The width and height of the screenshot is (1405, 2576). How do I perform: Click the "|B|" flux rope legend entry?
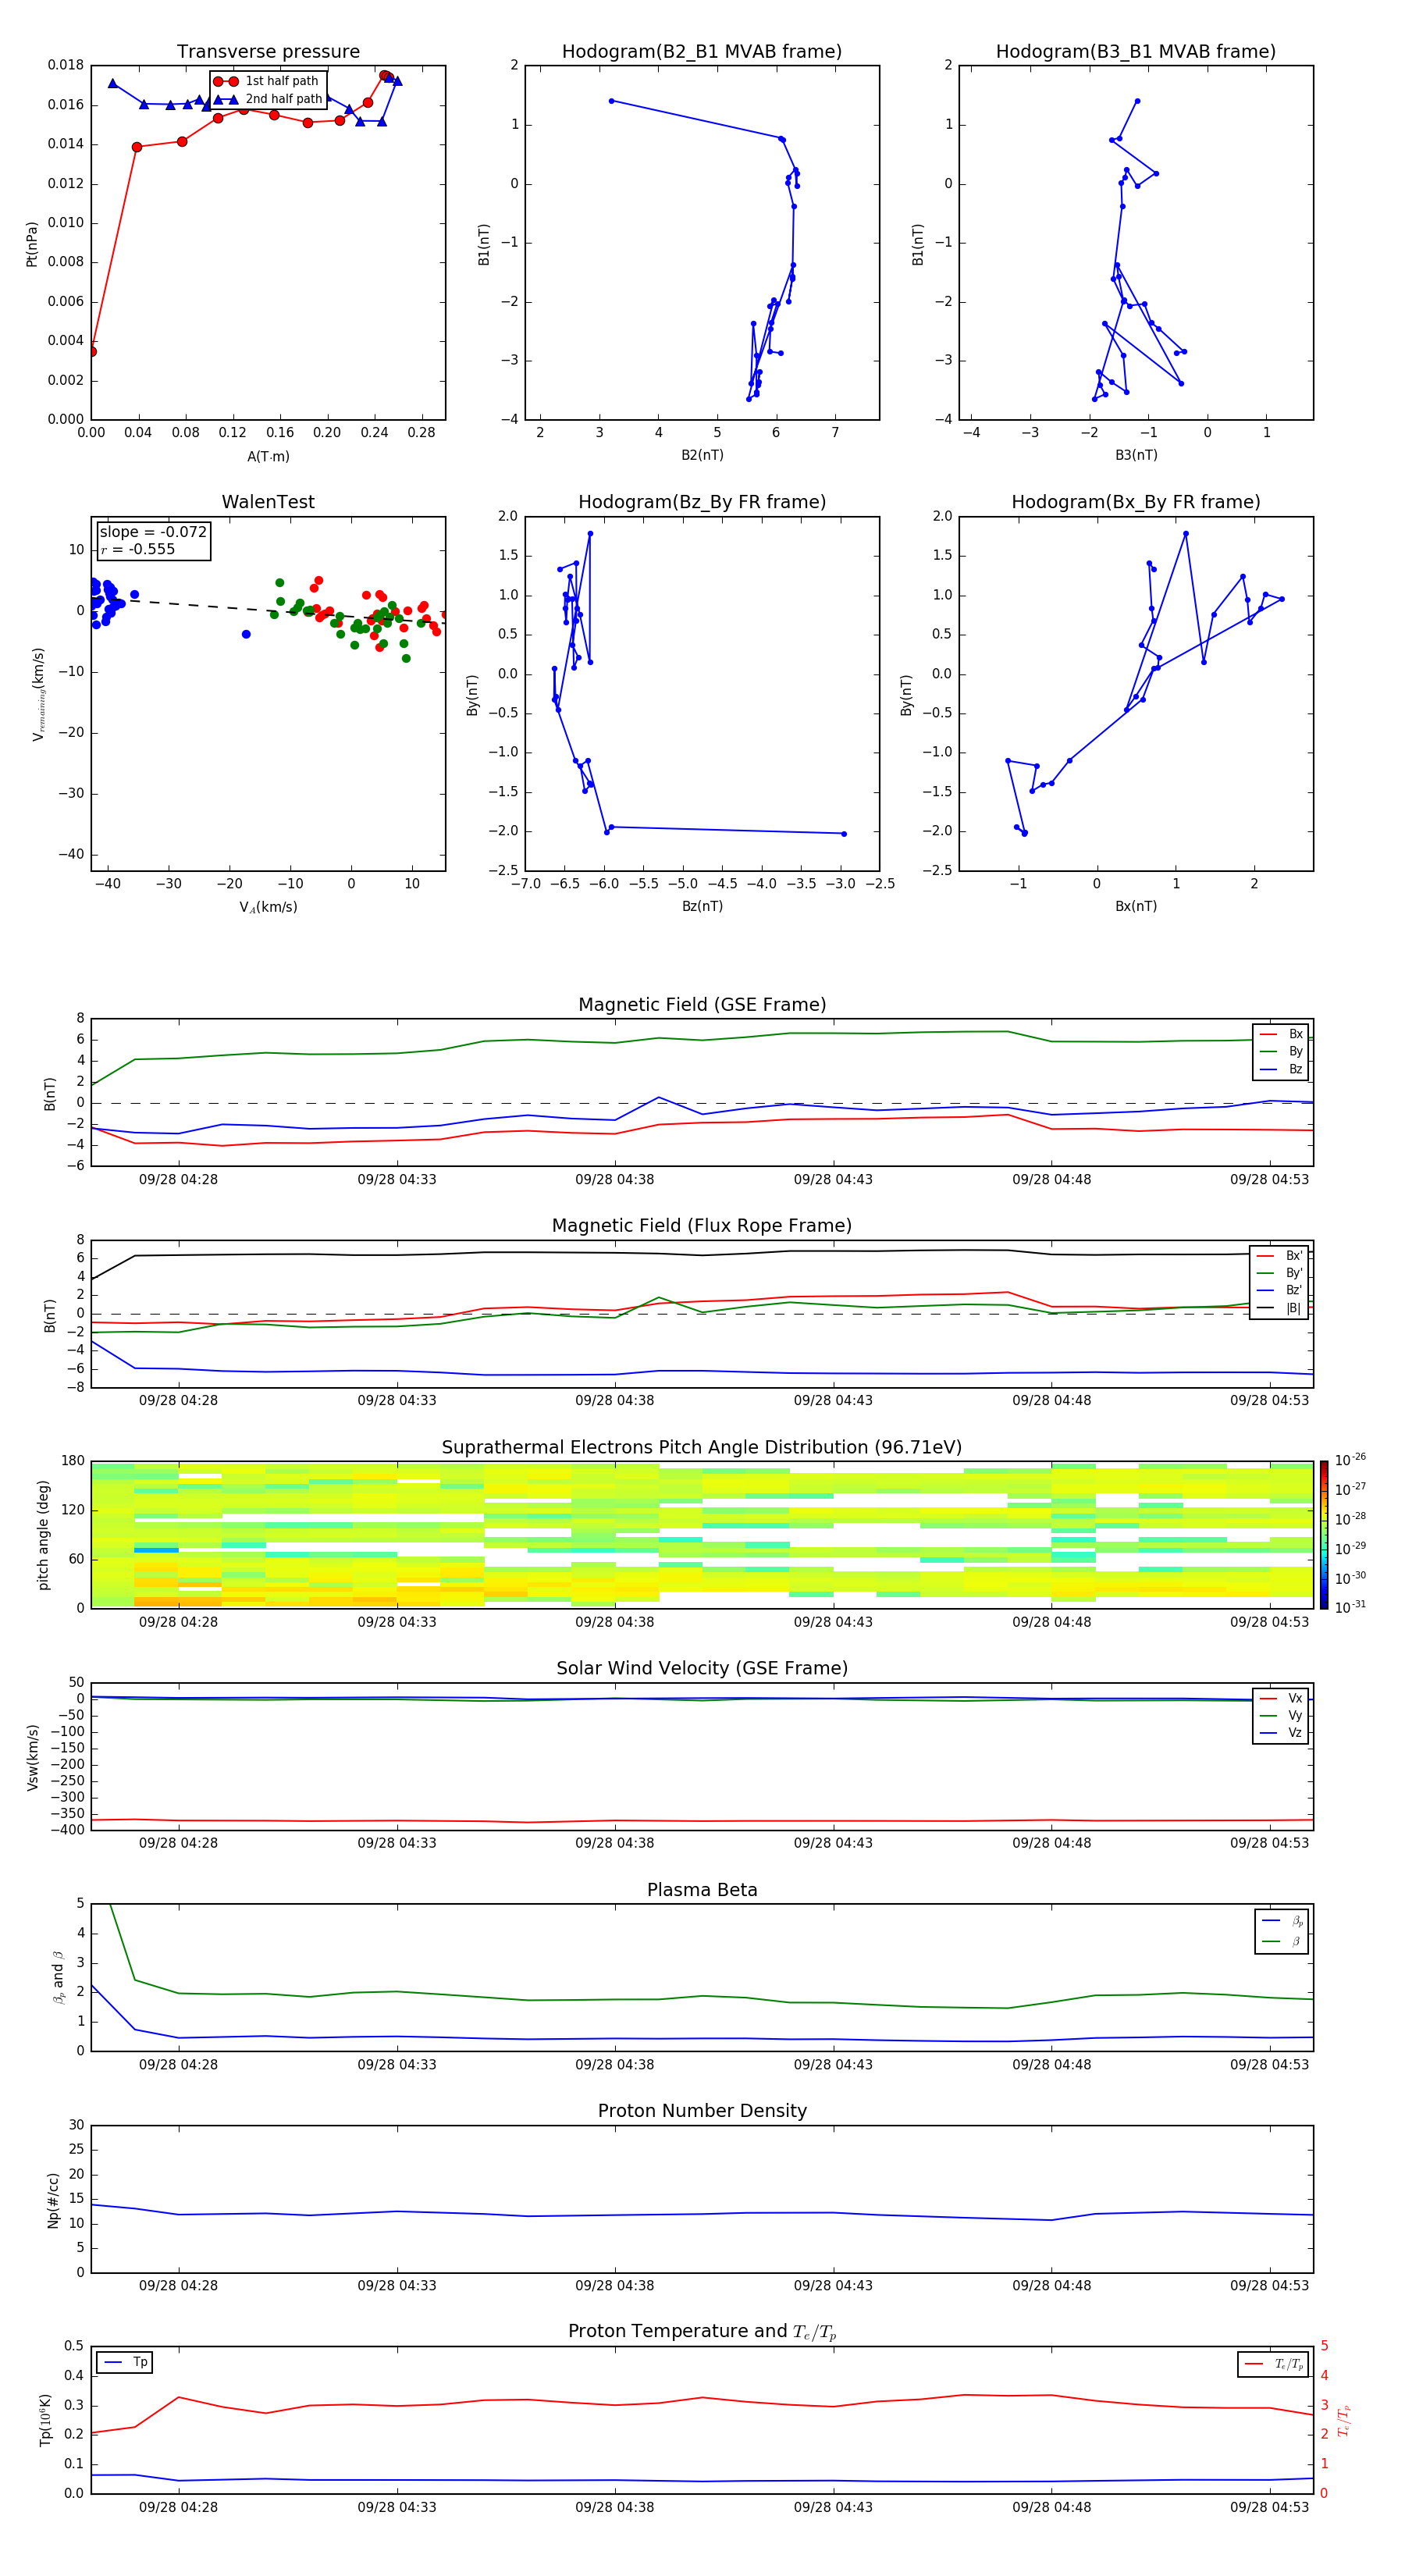pyautogui.click(x=1280, y=1308)
